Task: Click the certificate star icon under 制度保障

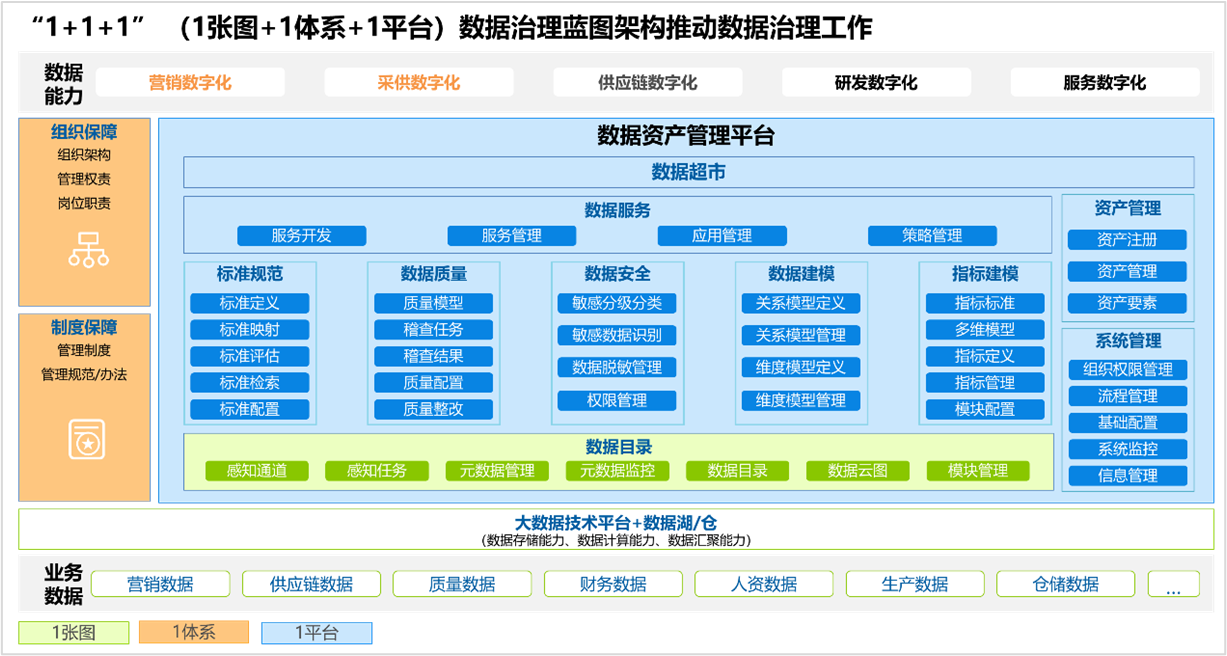Action: (86, 439)
